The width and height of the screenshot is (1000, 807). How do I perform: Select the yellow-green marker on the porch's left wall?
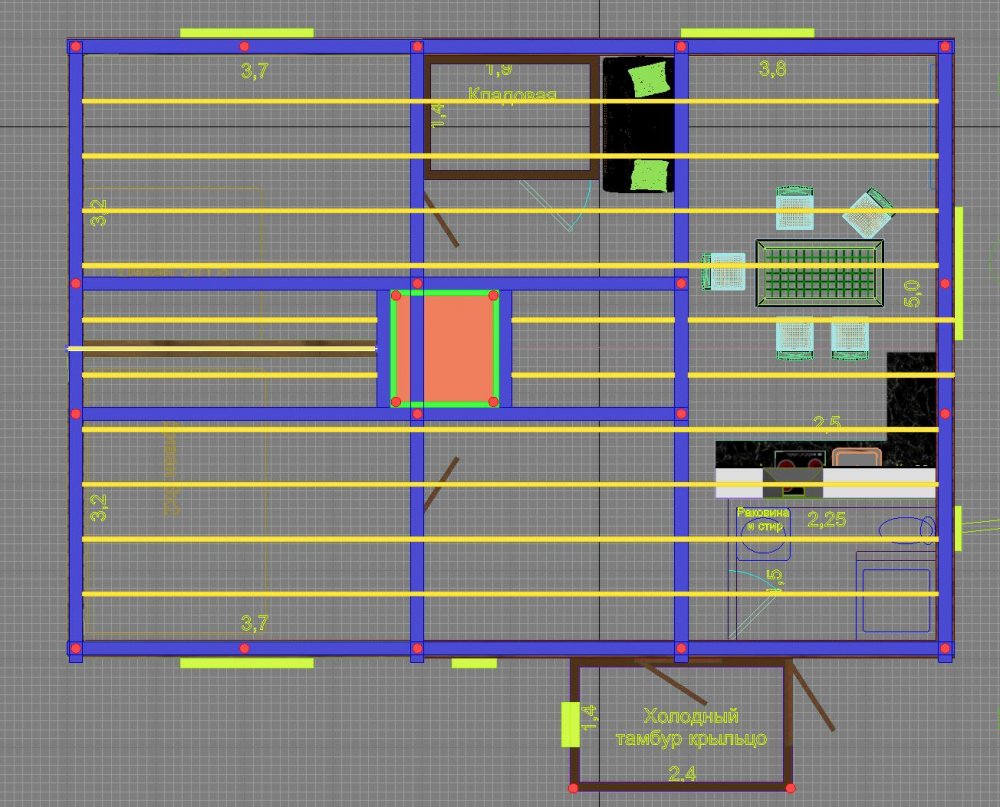coord(570,724)
